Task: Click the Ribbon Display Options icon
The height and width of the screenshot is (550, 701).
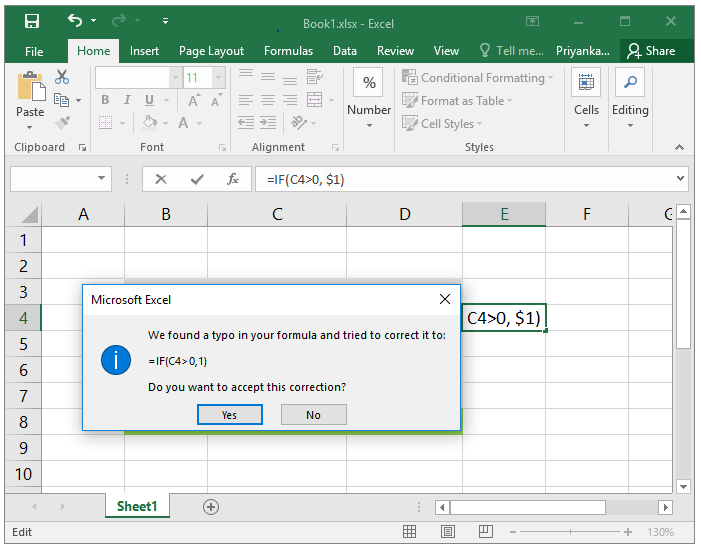Action: click(x=532, y=21)
